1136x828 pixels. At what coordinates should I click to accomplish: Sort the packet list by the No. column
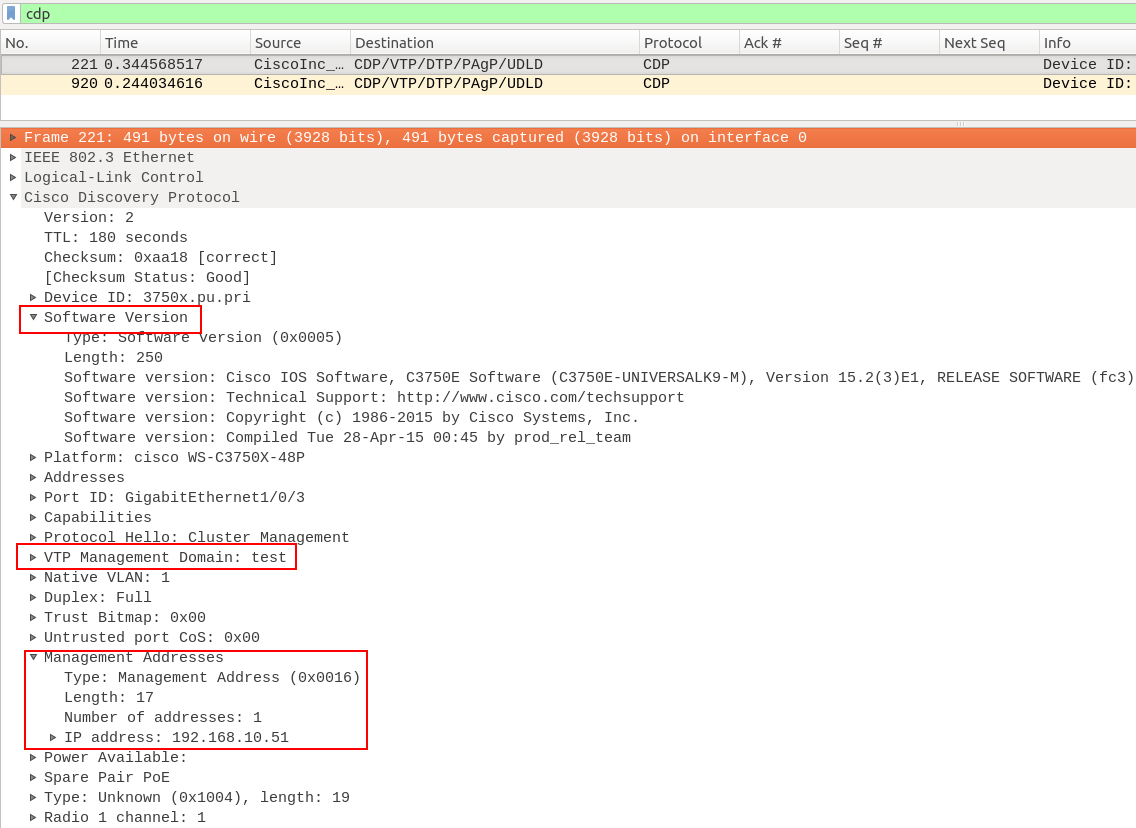(x=50, y=43)
